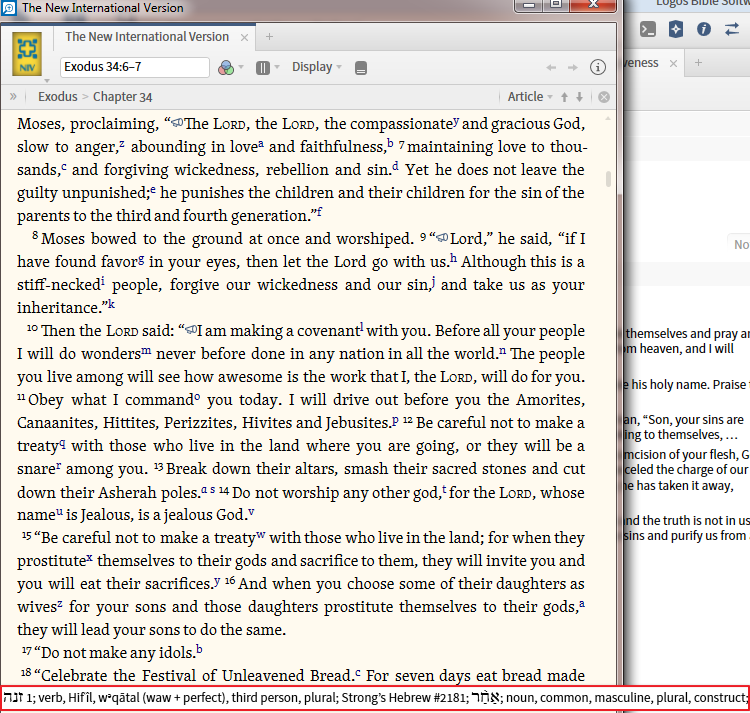Open the Article navigation dropdown
The height and width of the screenshot is (713, 750).
point(529,97)
